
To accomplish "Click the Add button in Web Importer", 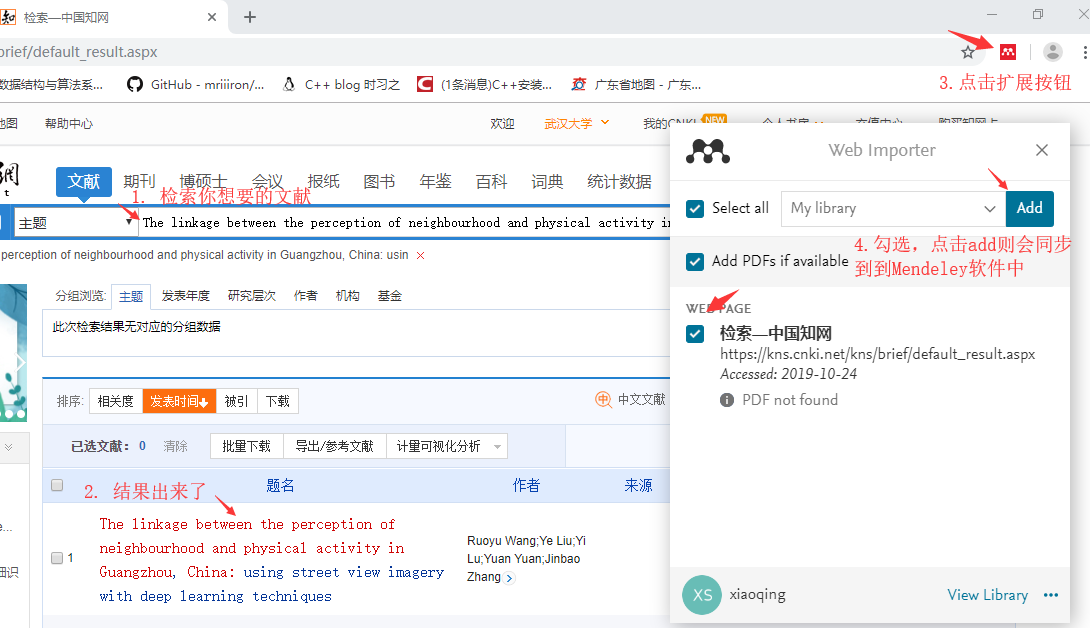I will click(1029, 208).
